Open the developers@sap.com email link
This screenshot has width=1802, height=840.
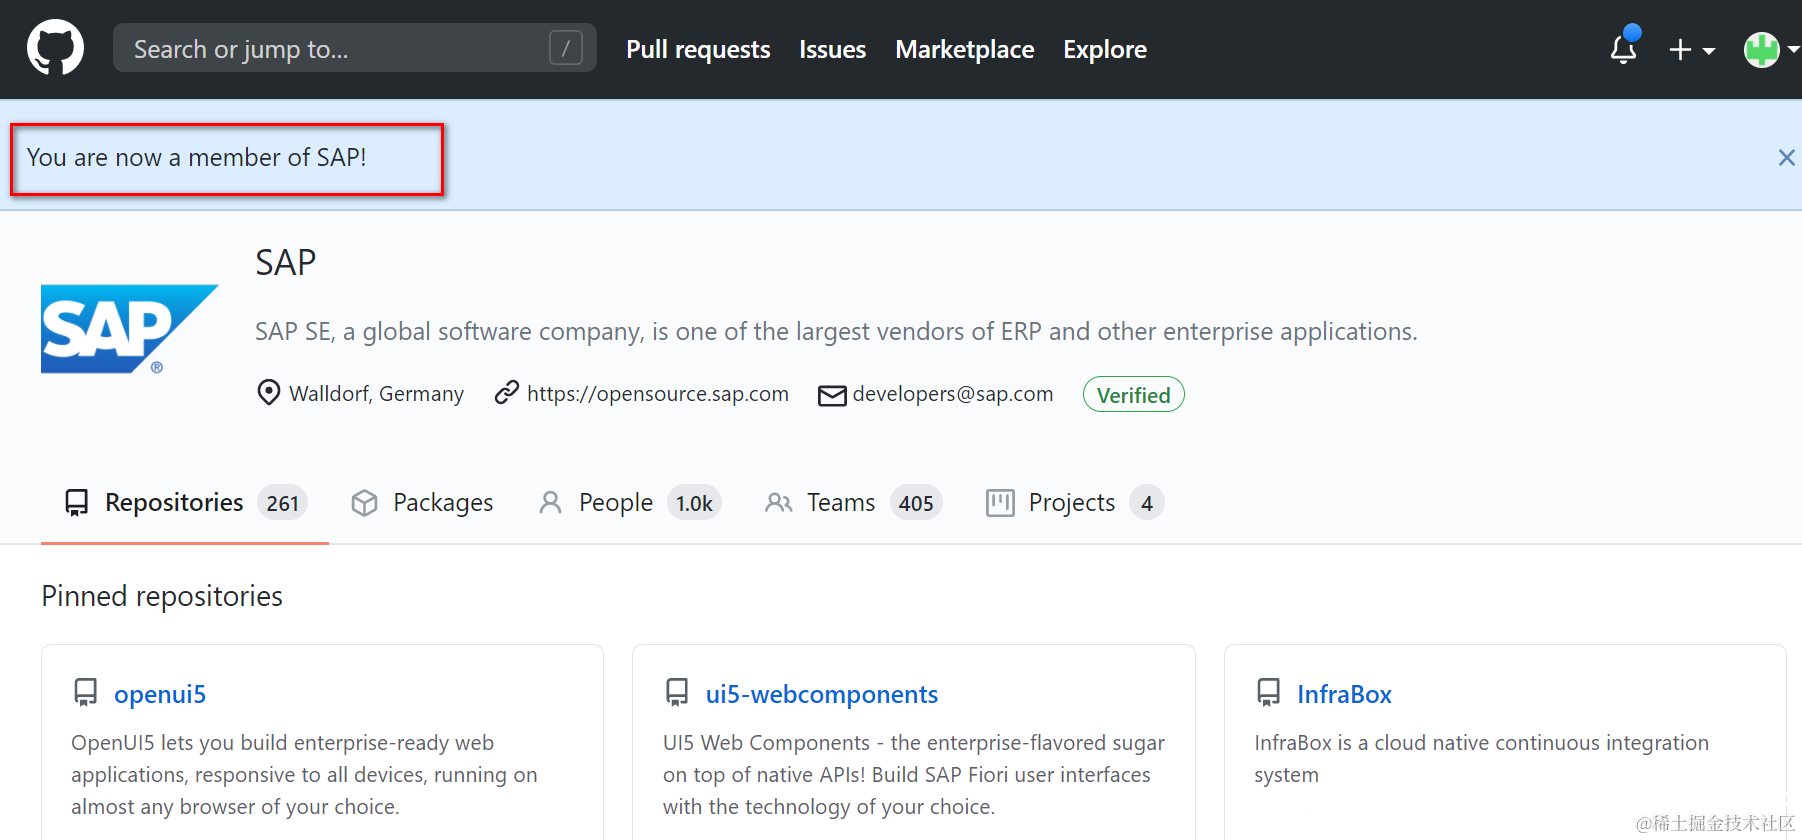pos(953,394)
